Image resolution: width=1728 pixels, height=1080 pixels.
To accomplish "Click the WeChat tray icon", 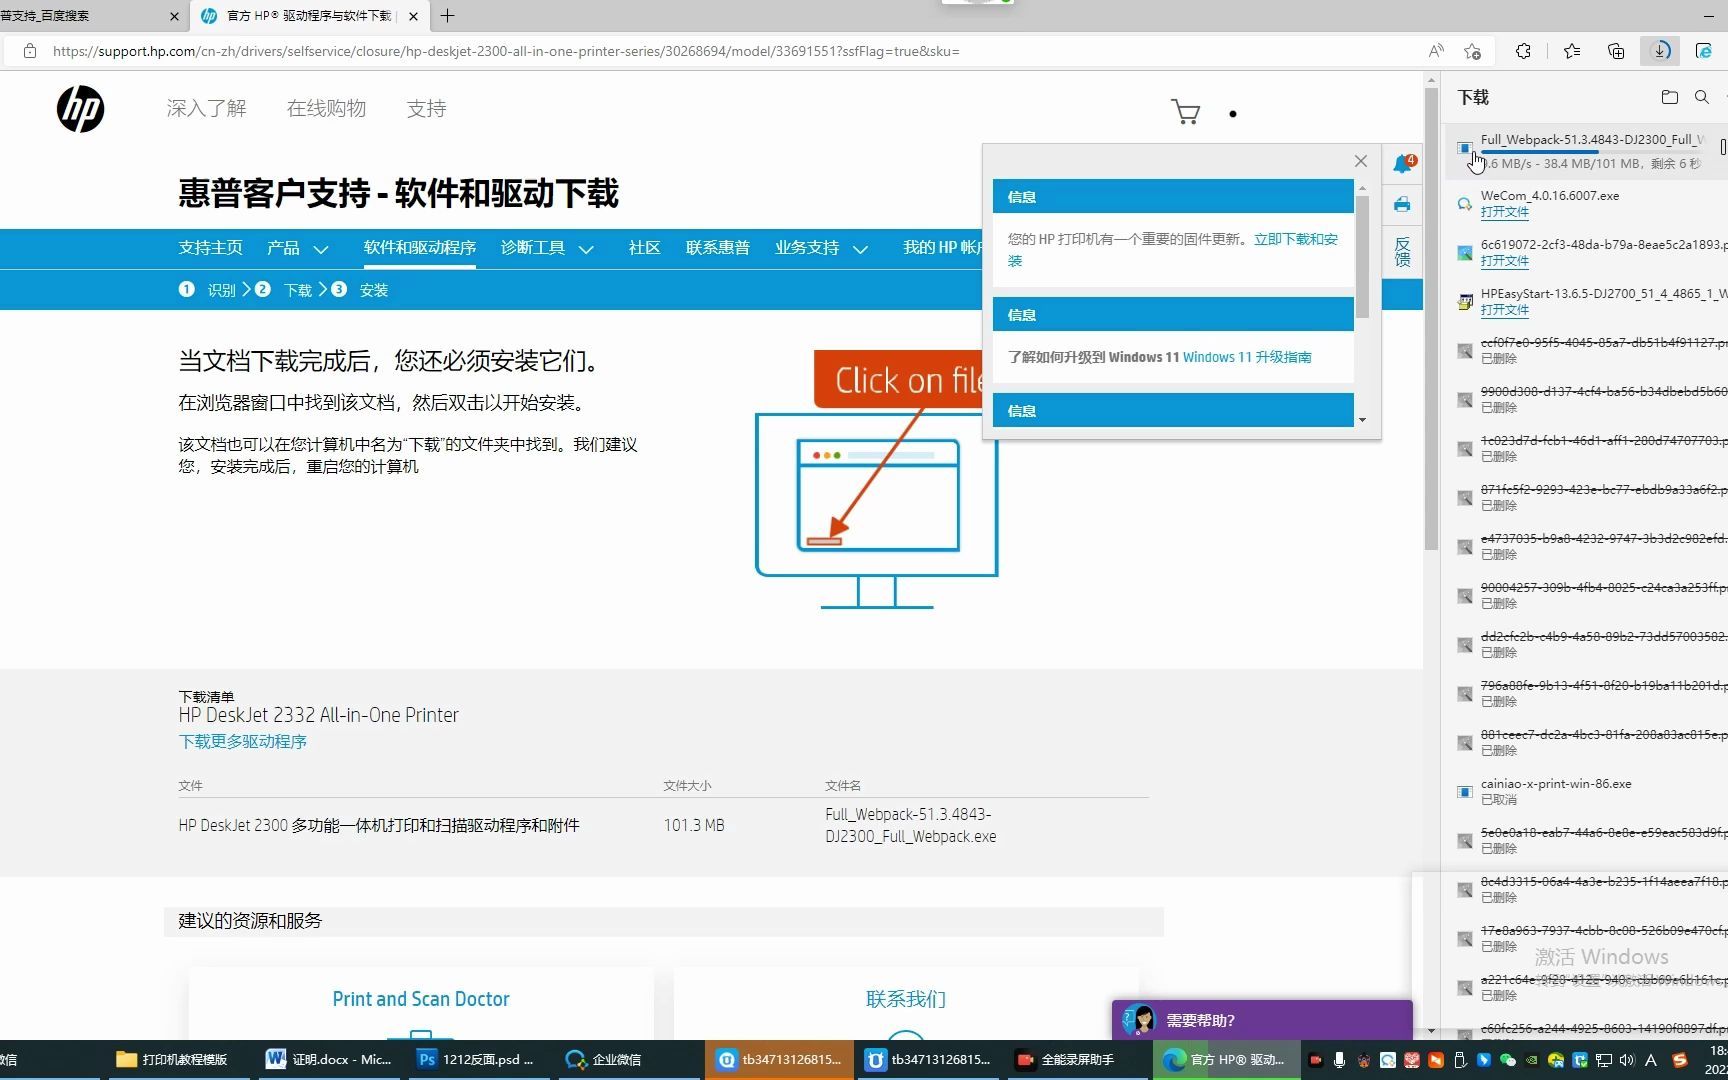I will 1508,1060.
